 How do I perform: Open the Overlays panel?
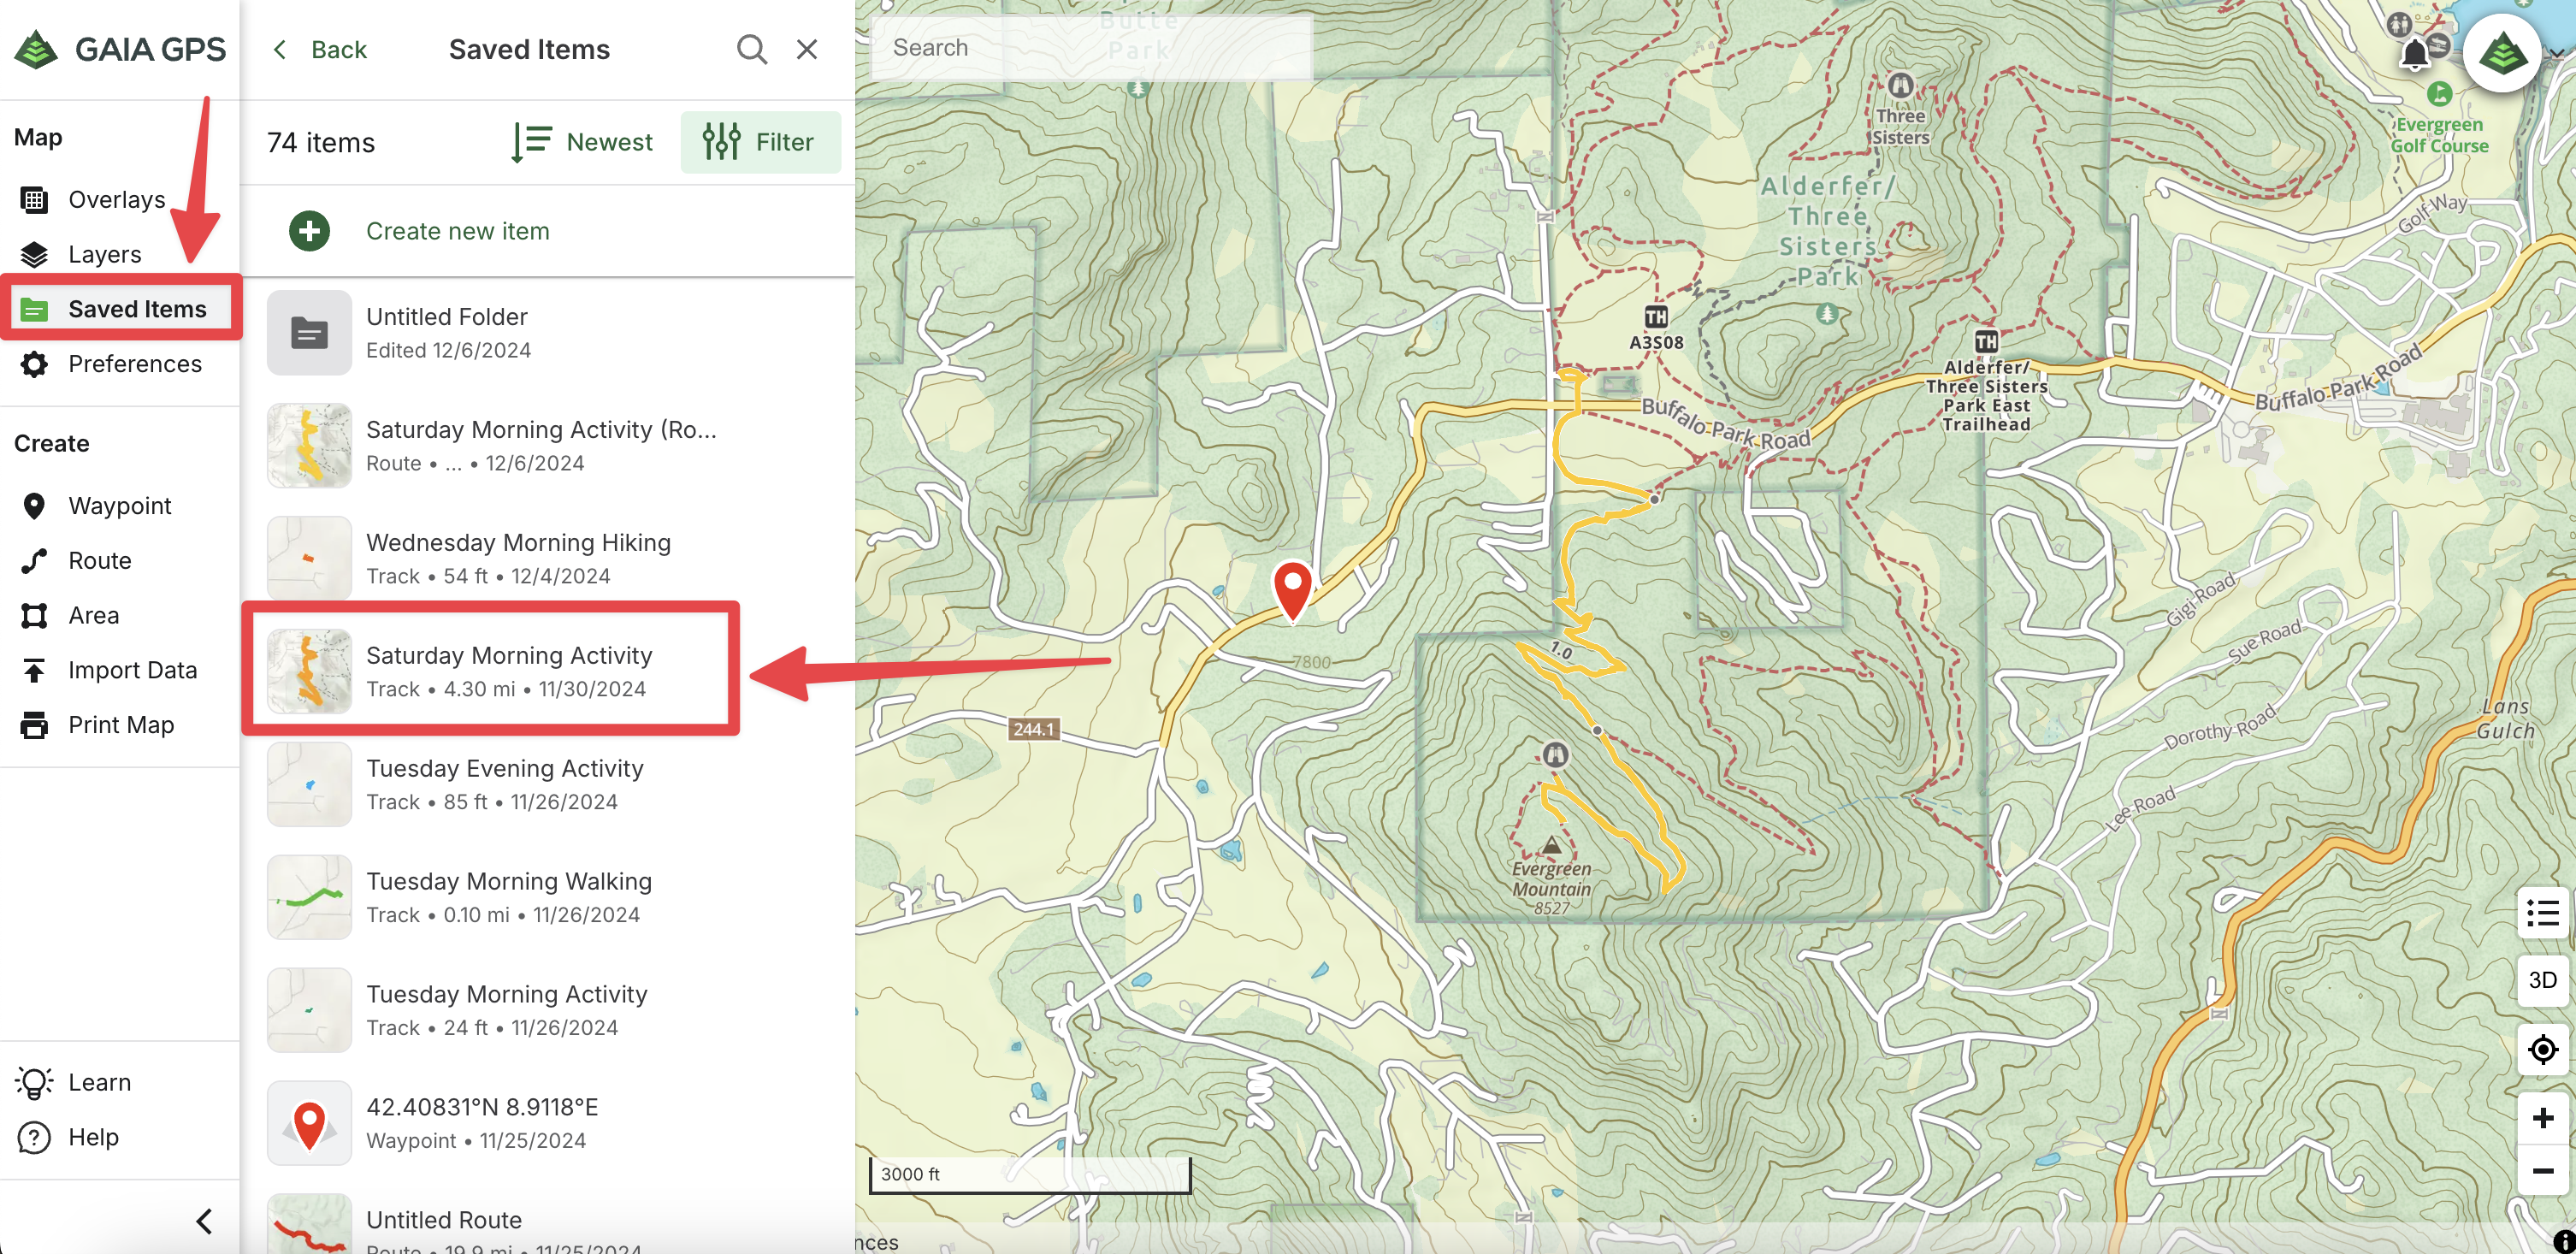(x=115, y=200)
